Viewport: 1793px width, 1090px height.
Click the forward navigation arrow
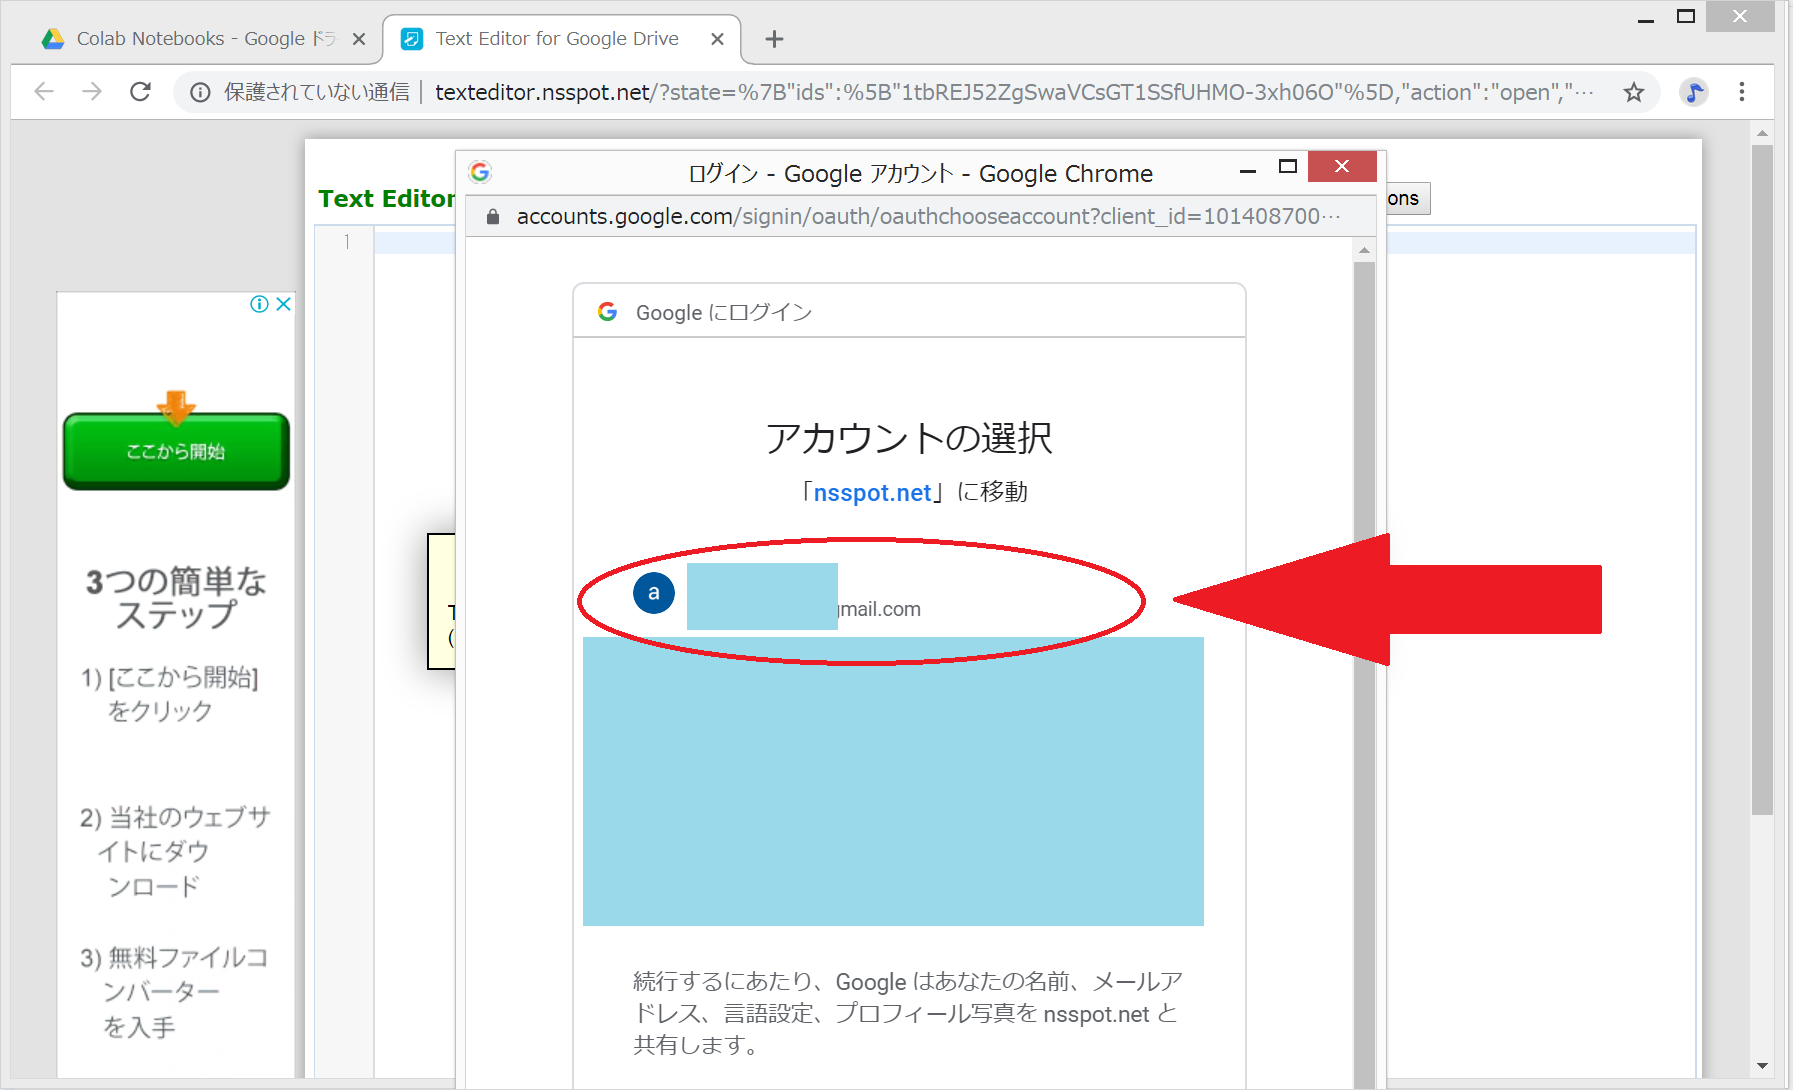[92, 92]
